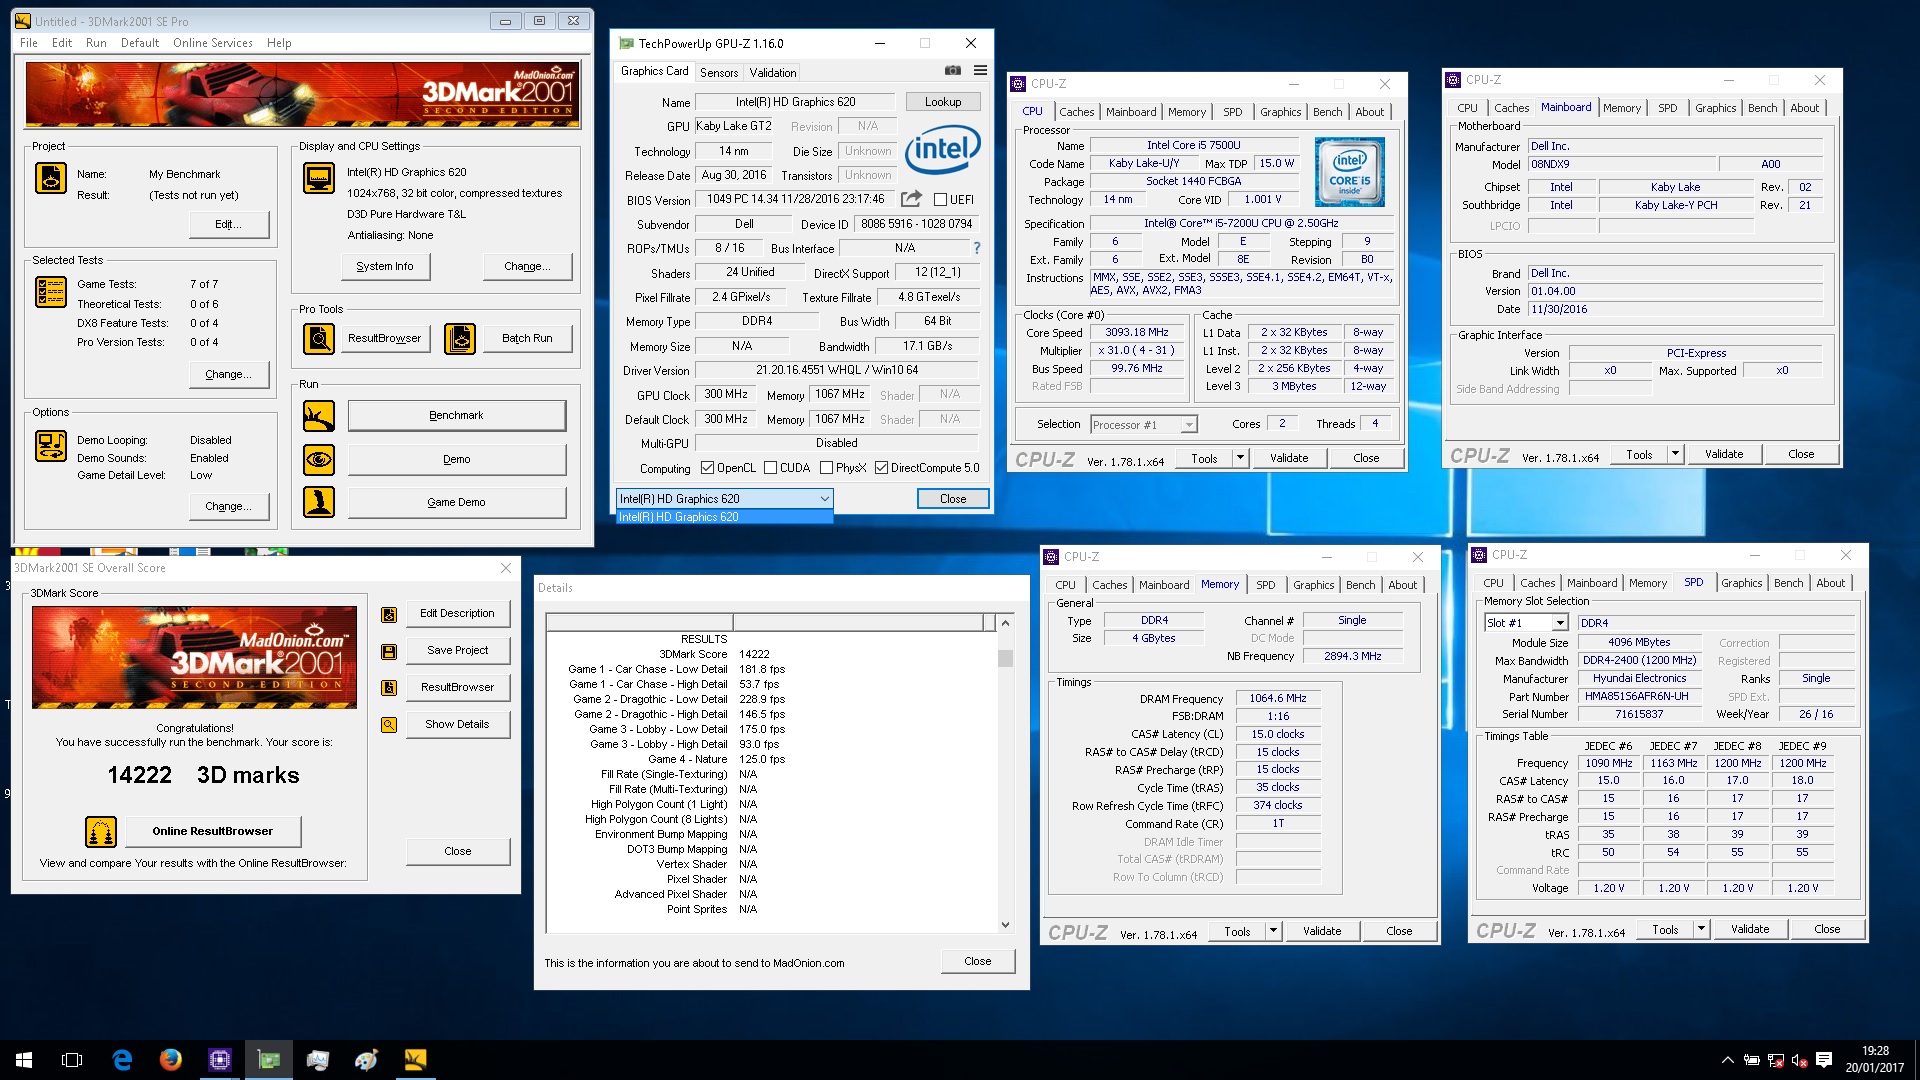
Task: Open the File menu in 3DMark2001
Action: [x=29, y=43]
